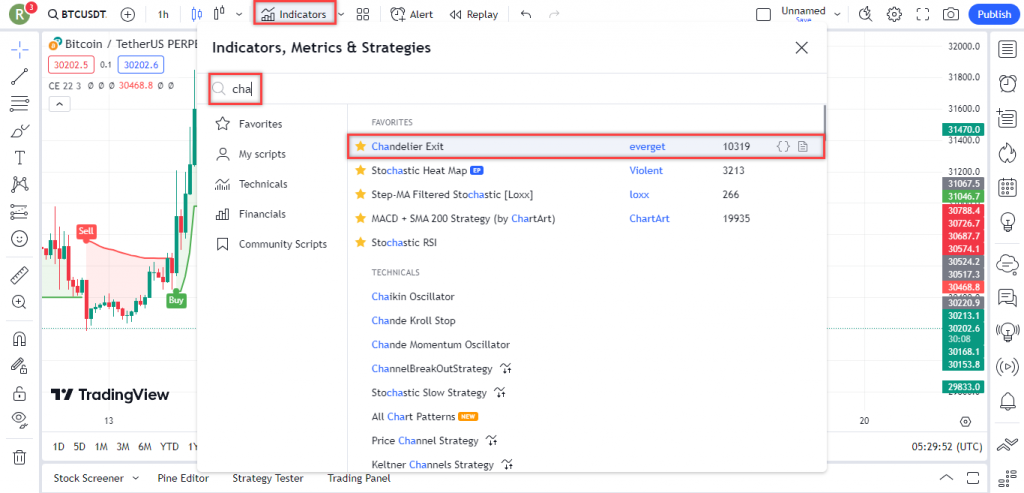The image size is (1024, 493).
Task: Activate the zoom in tool
Action: [x=20, y=302]
